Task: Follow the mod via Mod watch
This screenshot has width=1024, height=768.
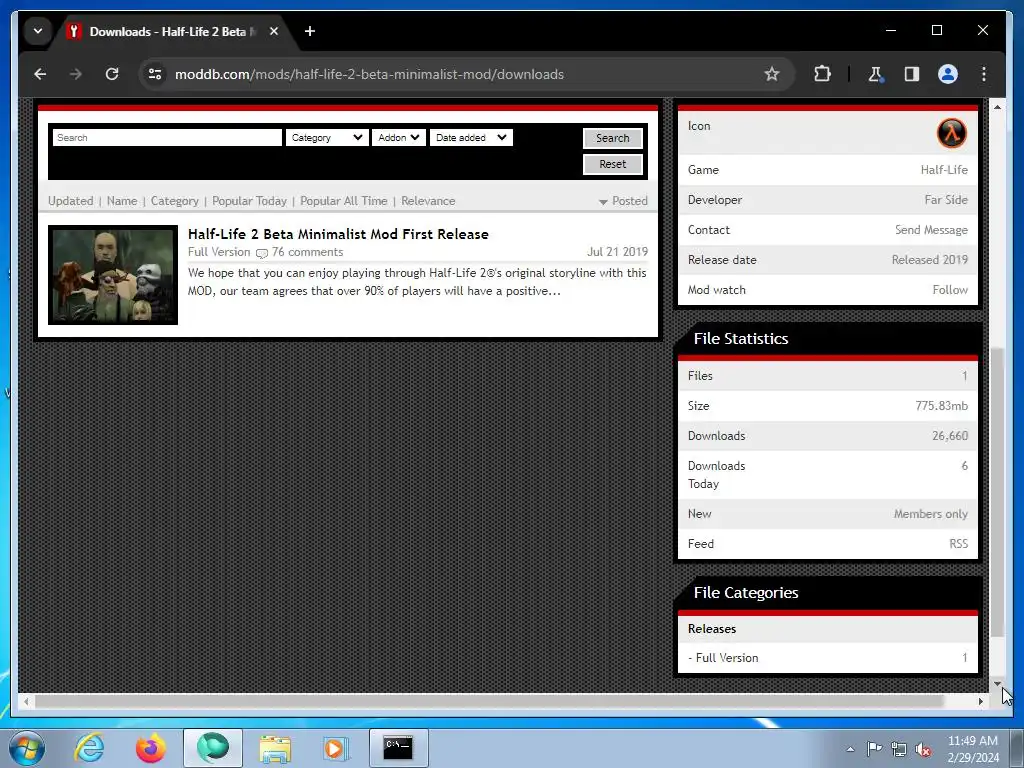Action: [x=950, y=290]
